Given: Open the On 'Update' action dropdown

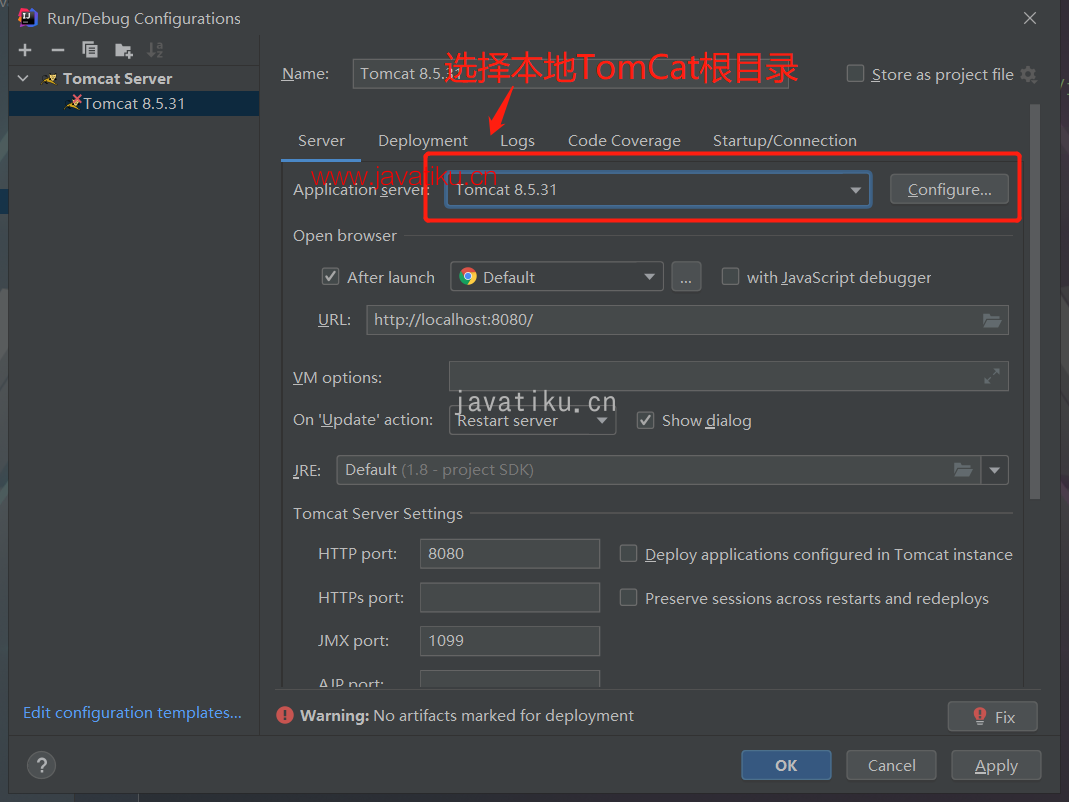Looking at the screenshot, I should click(x=532, y=420).
